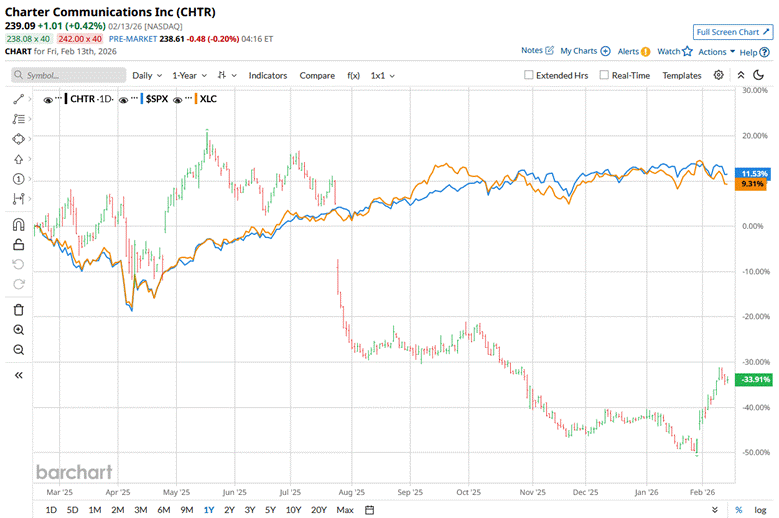This screenshot has height=518, width=779.
Task: Open chart settings gear icon
Action: (x=718, y=75)
